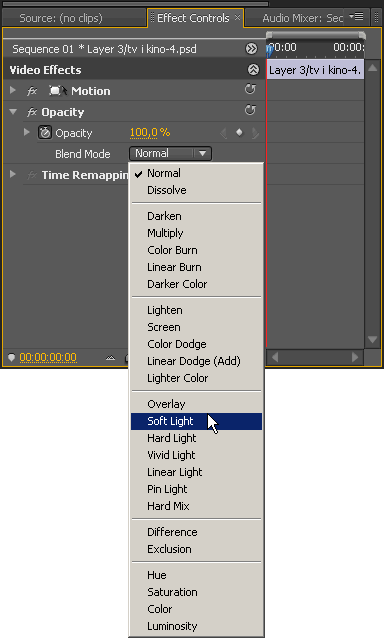384x638 pixels.
Task: Click the Video Effects heading
Action: 46,70
